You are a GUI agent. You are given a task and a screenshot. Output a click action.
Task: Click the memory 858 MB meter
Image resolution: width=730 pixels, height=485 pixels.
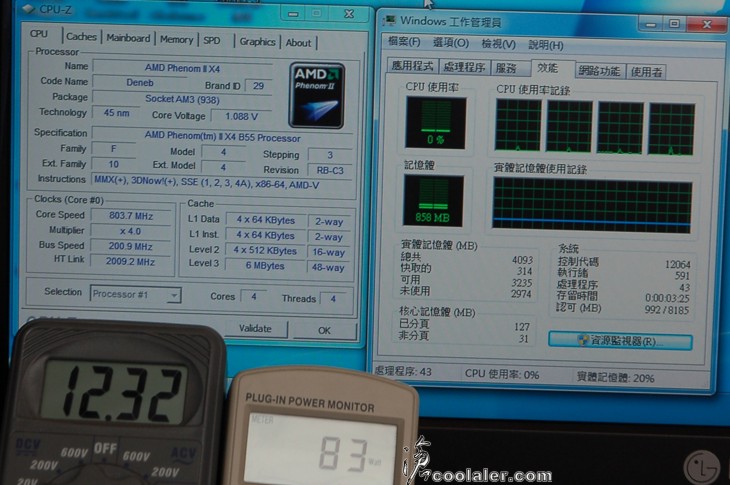coord(433,201)
